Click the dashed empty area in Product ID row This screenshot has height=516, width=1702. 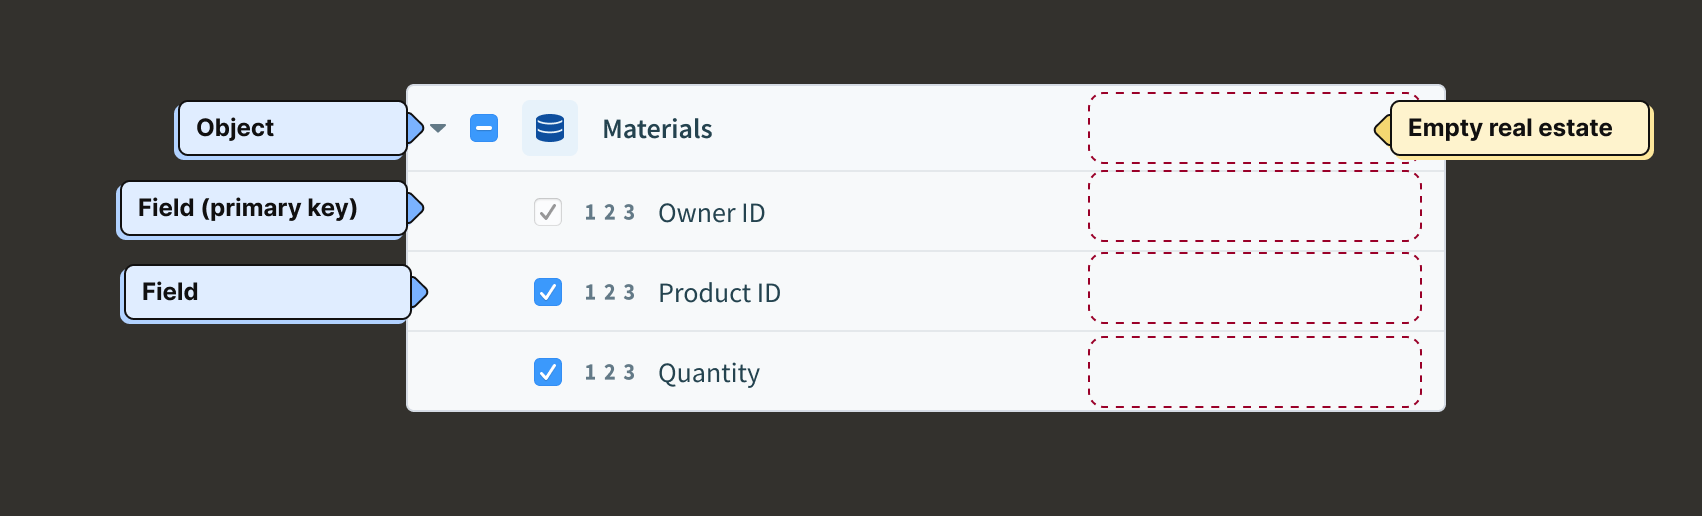[x=1254, y=288]
